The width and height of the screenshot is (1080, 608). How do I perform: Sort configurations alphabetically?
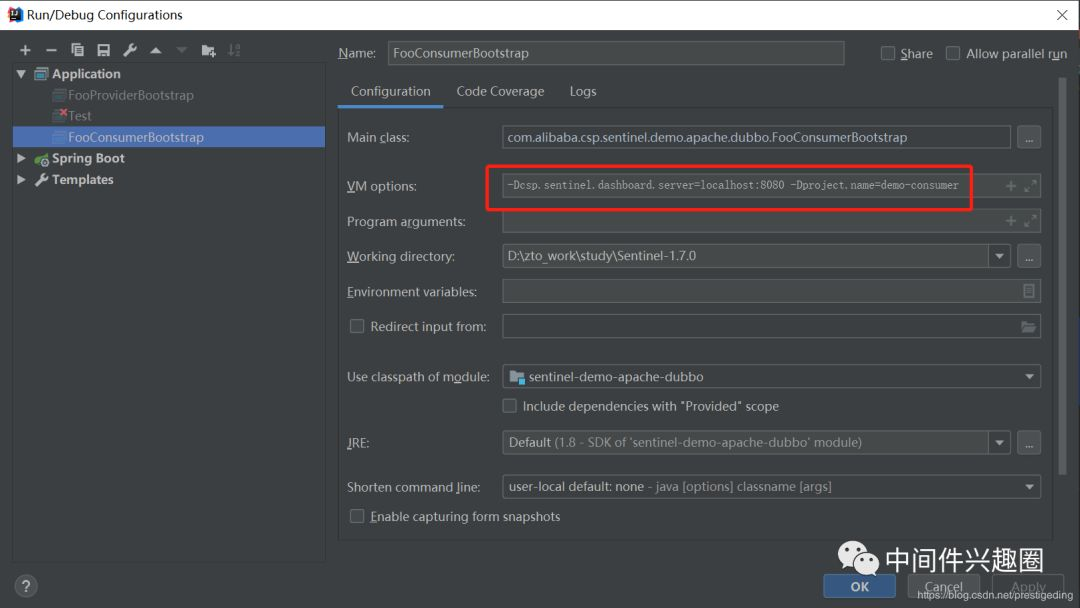click(x=234, y=50)
